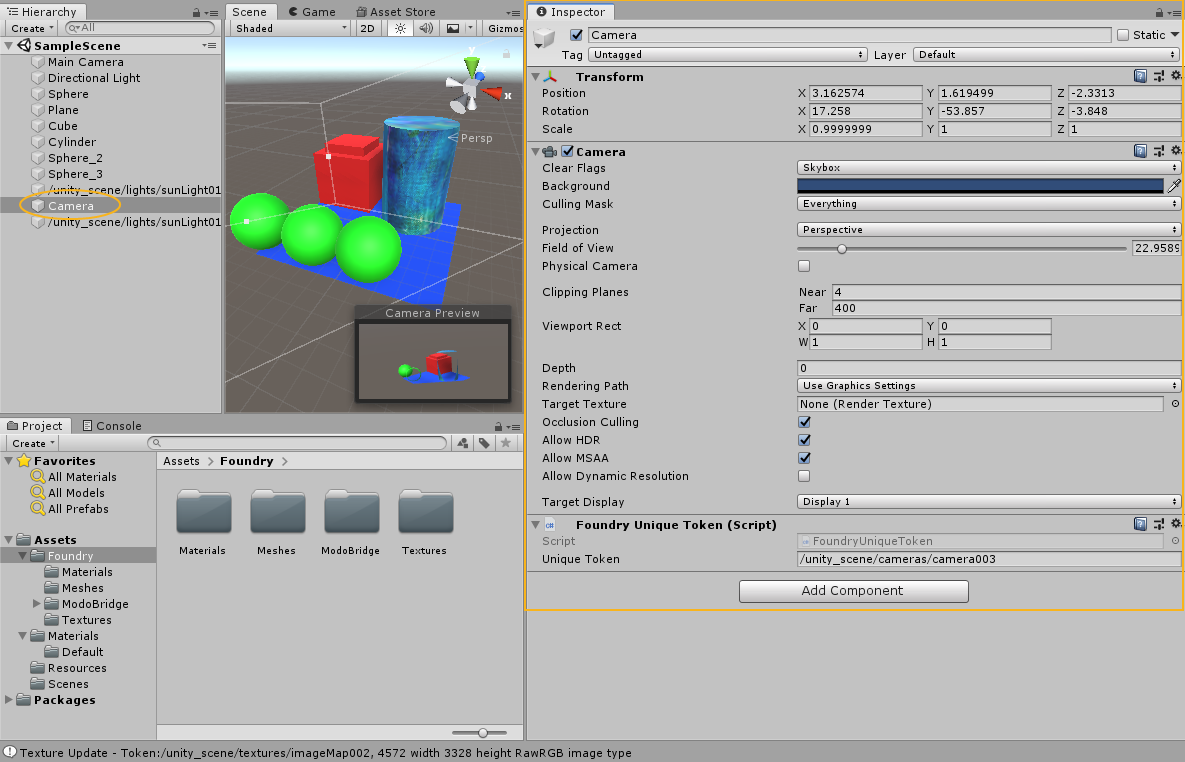Screen dimensions: 1185x762
Task: Toggle scene lighting sun icon
Action: tap(400, 29)
